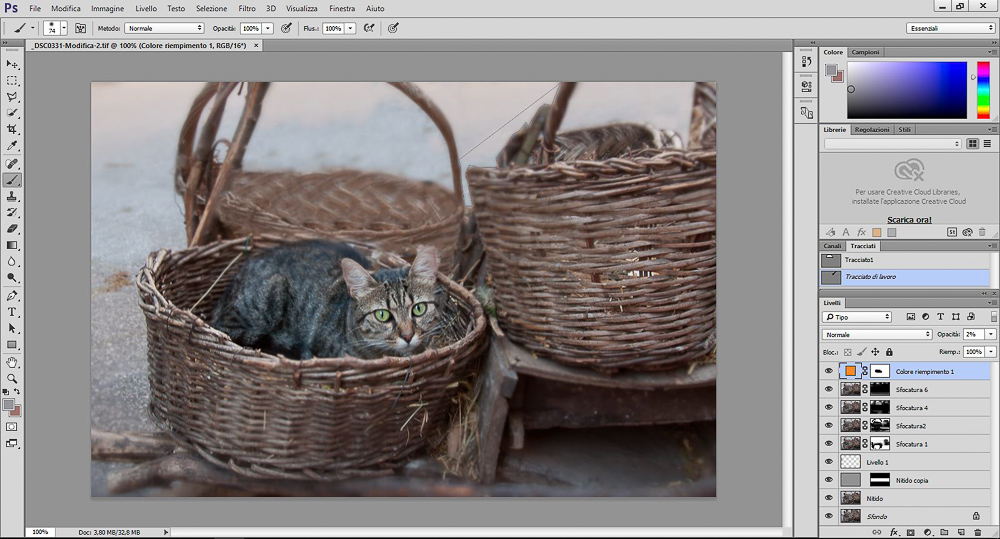Open the layer filter Tipo dropdown
This screenshot has width=1000, height=539.
pos(857,317)
